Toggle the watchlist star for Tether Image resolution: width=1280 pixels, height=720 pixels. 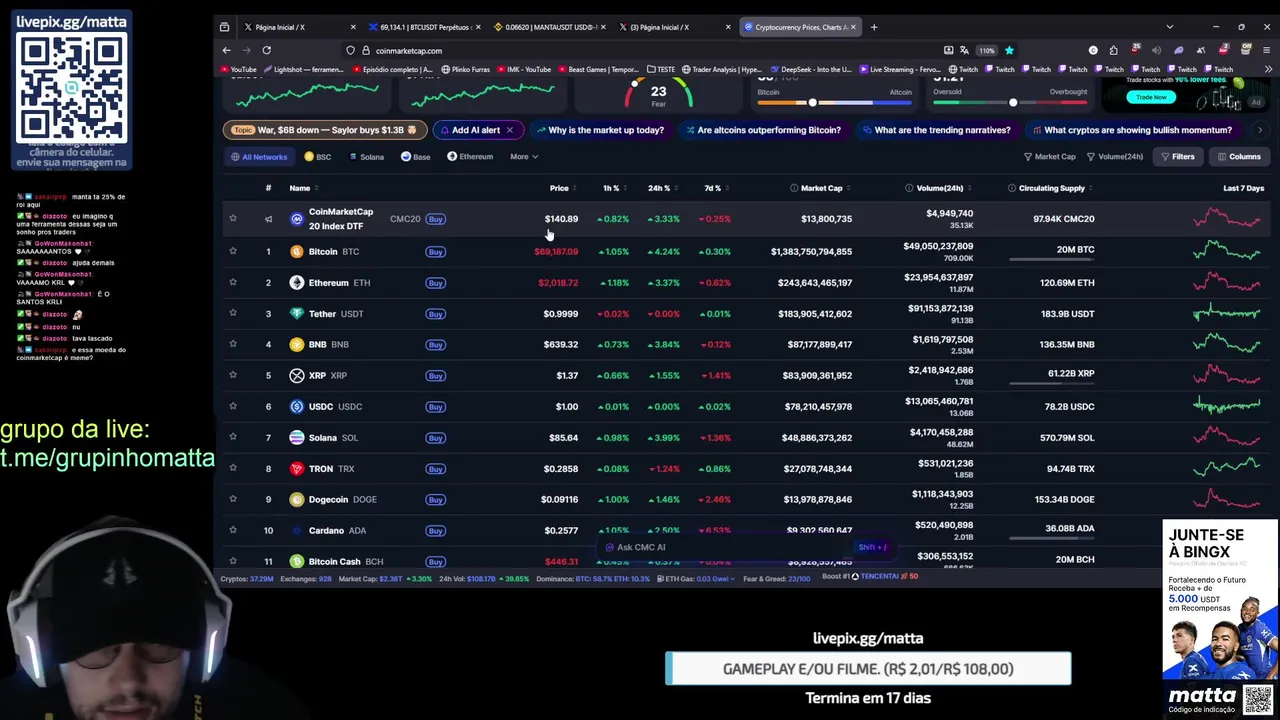click(x=233, y=313)
